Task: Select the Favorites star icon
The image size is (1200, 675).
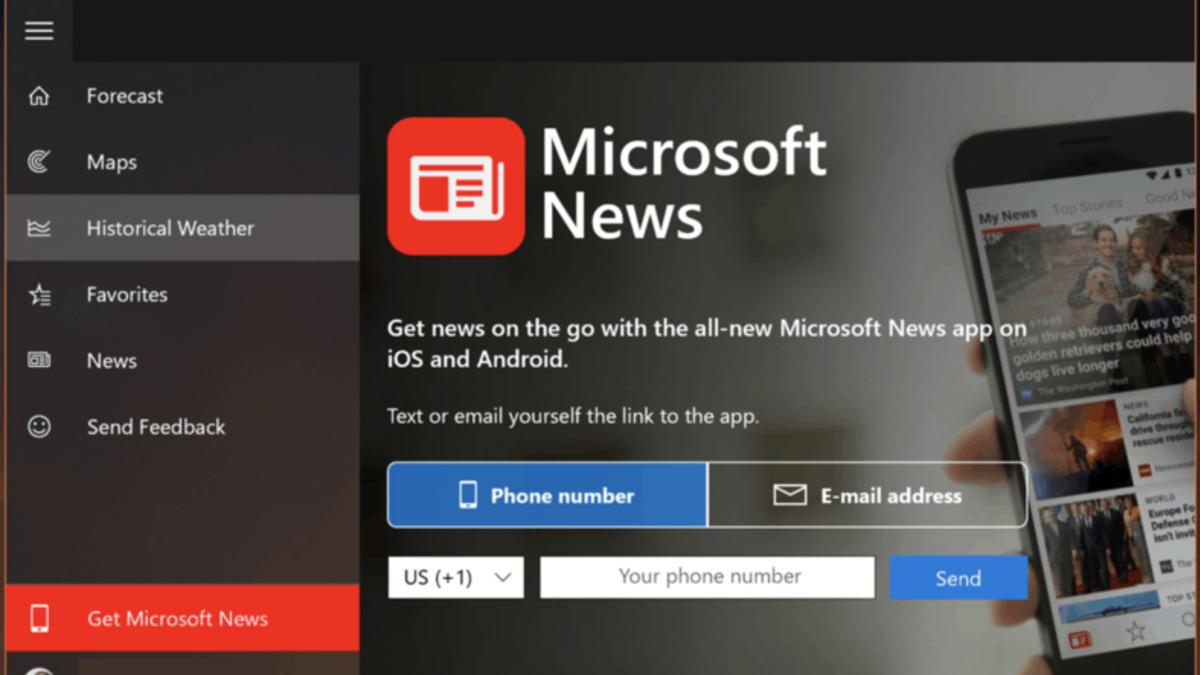Action: (38, 294)
